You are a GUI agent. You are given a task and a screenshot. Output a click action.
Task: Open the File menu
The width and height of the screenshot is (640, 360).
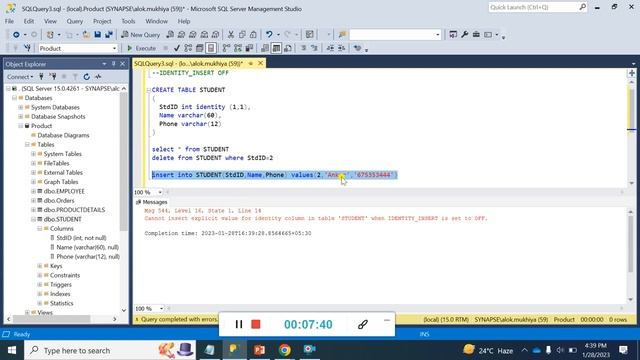point(9,21)
